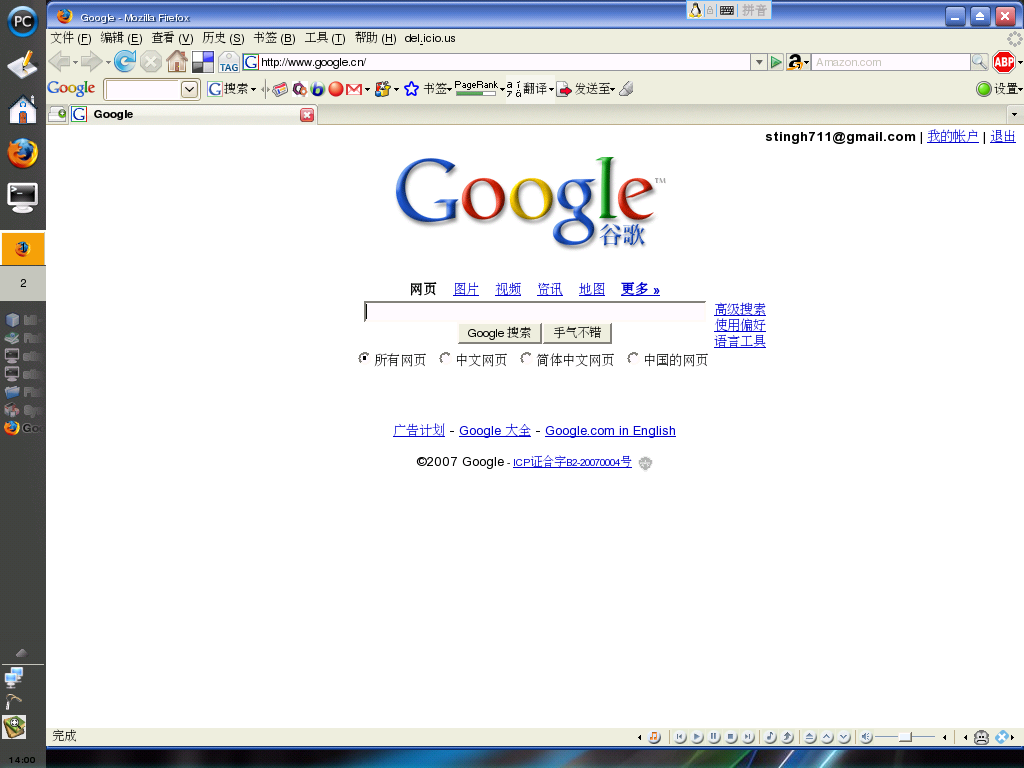This screenshot has height=768, width=1024.
Task: Open the Adblock Plus ABP icon
Action: click(1004, 62)
